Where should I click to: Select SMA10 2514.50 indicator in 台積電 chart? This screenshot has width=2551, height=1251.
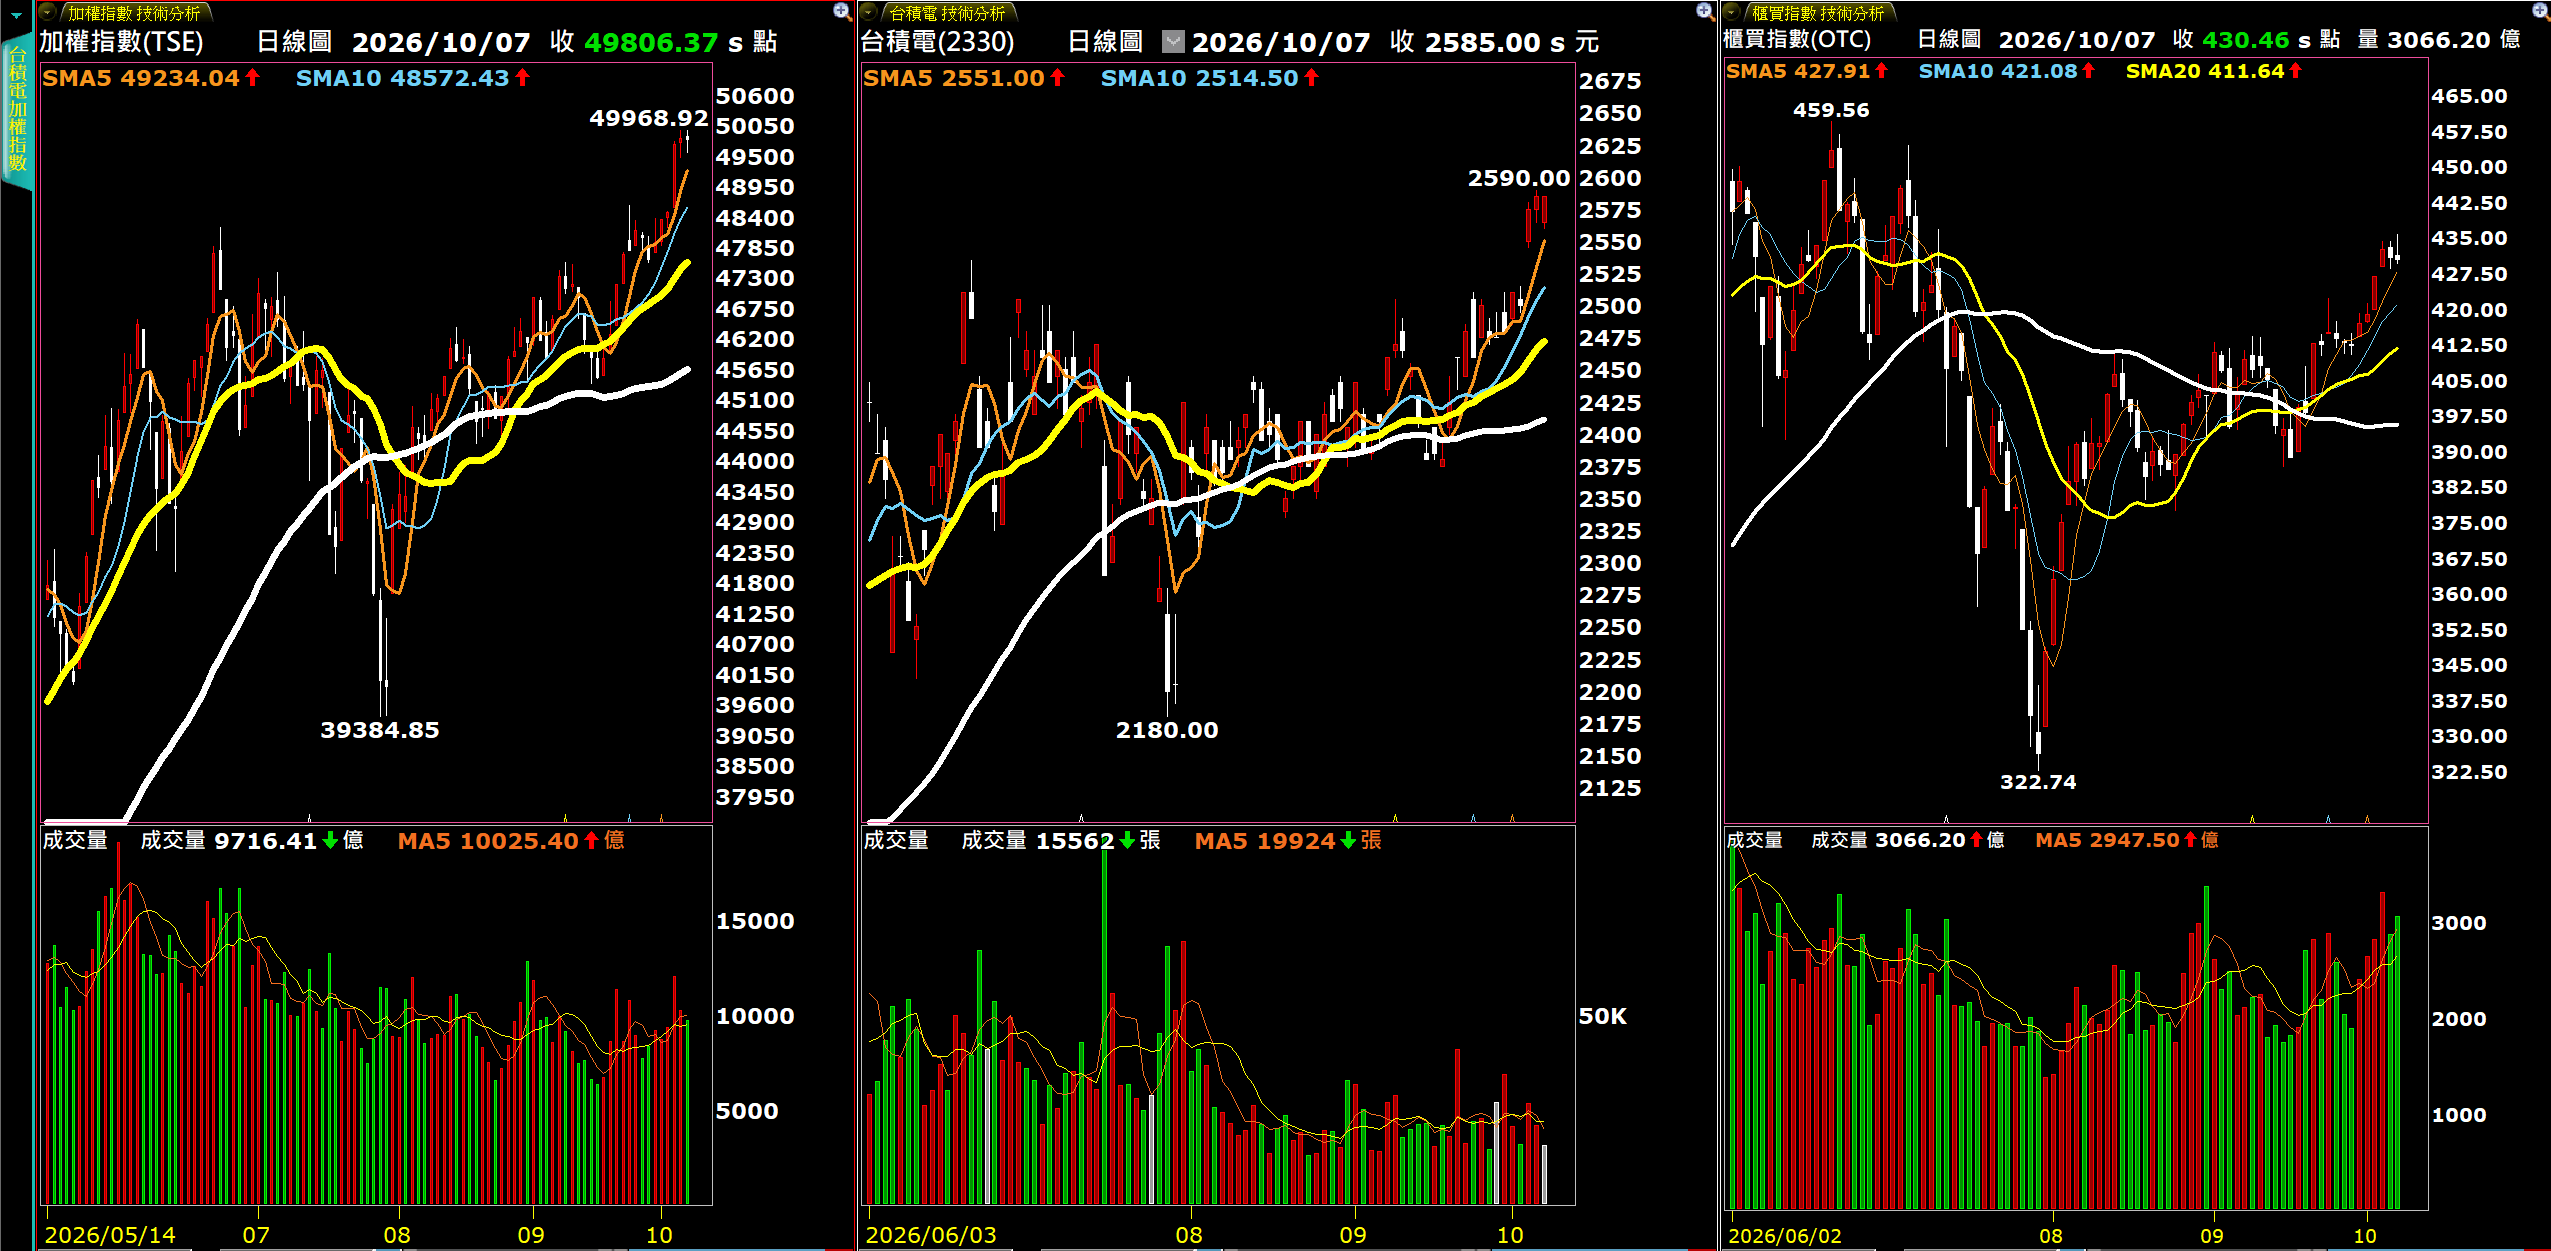pos(1210,78)
